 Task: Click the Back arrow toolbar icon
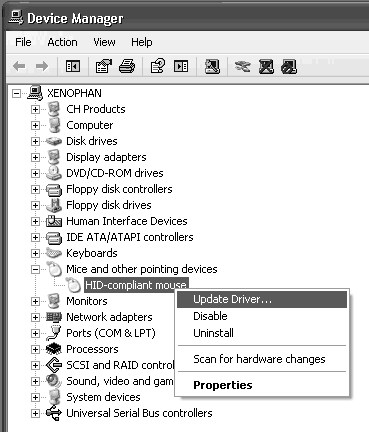tap(19, 66)
